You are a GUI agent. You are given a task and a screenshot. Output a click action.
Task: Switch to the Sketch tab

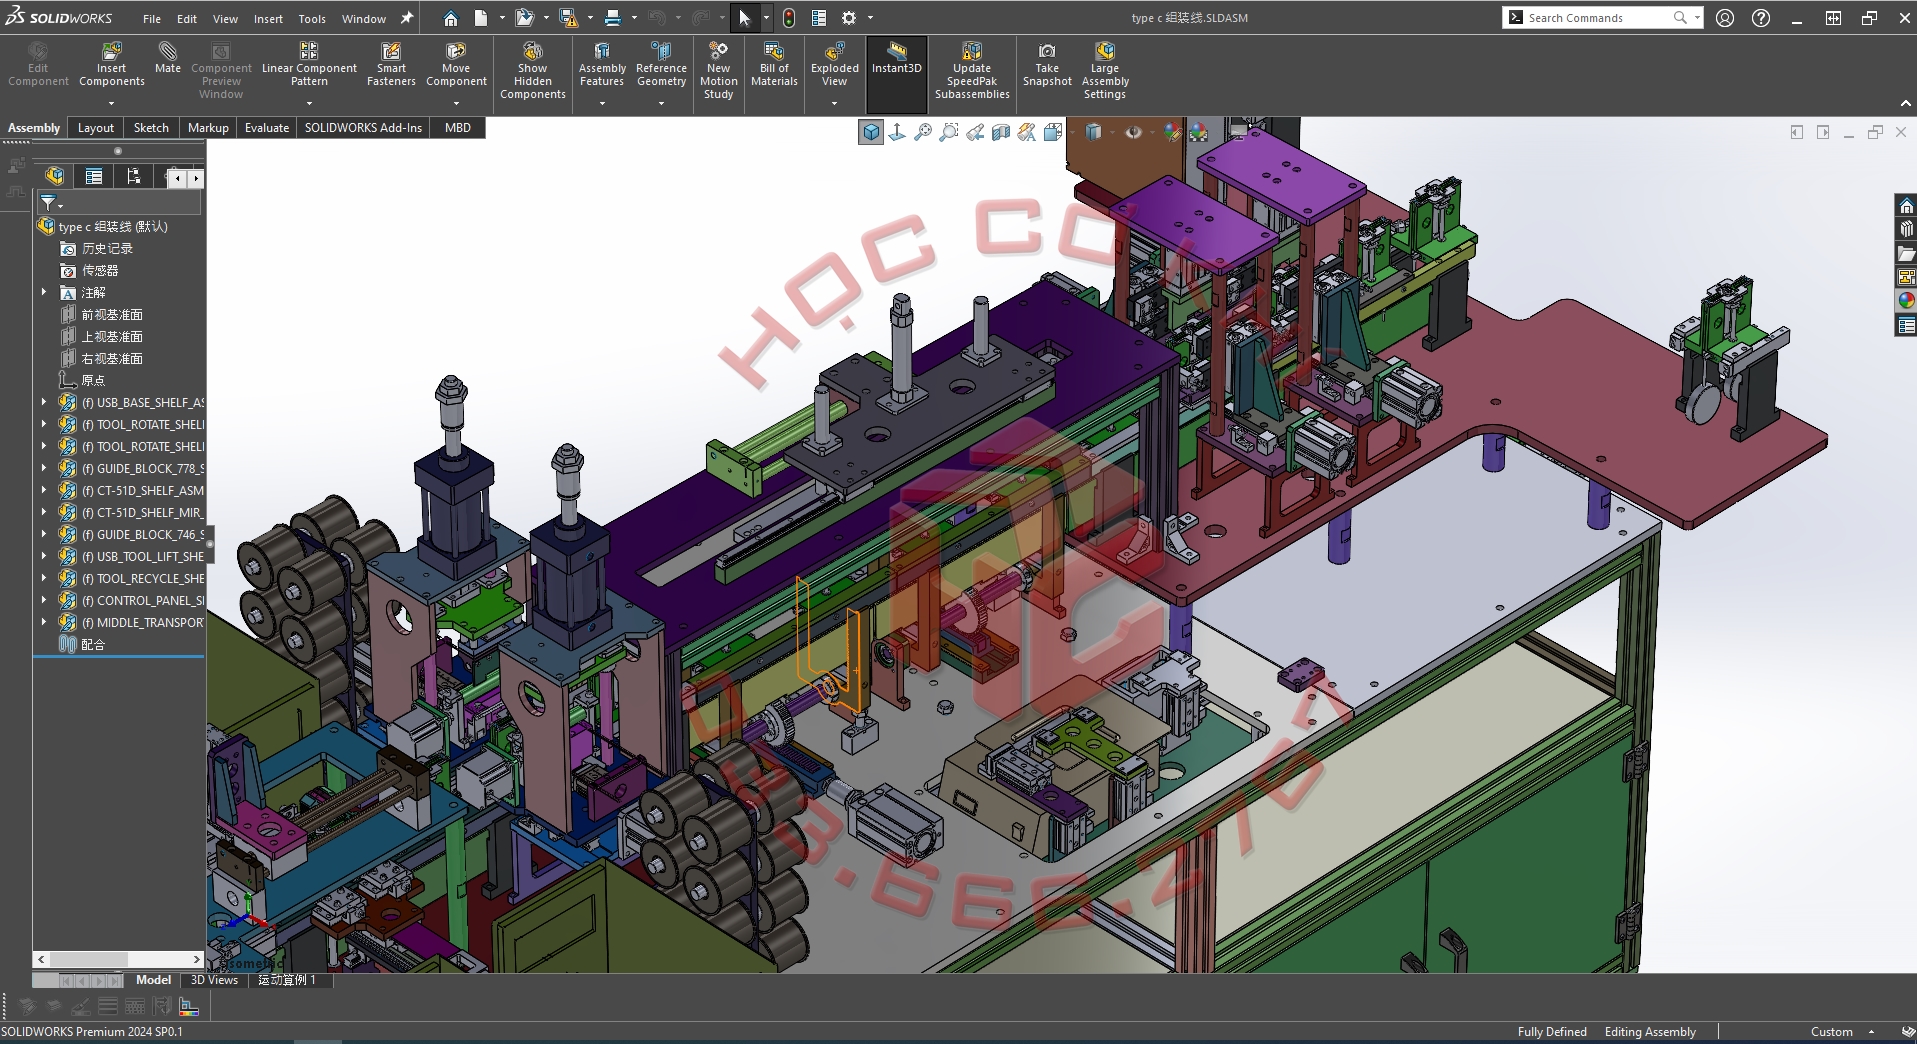pos(151,128)
